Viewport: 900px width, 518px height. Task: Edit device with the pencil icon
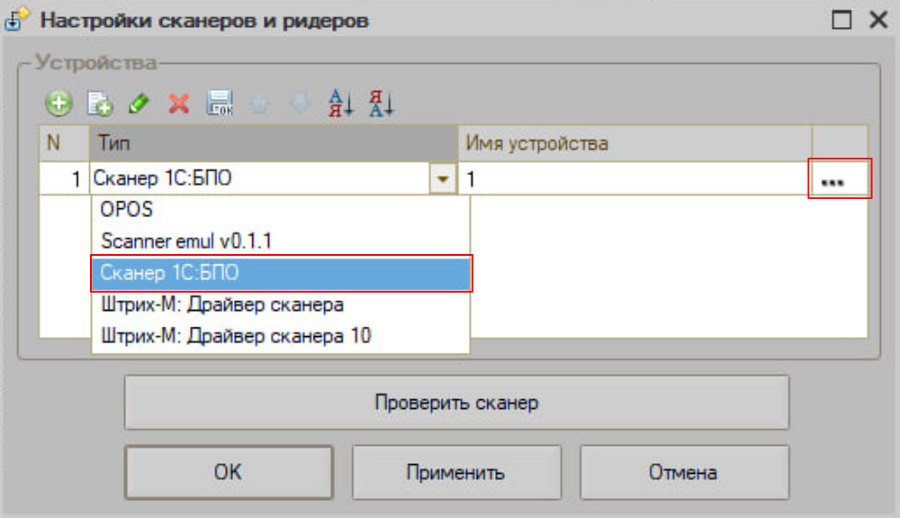(139, 104)
